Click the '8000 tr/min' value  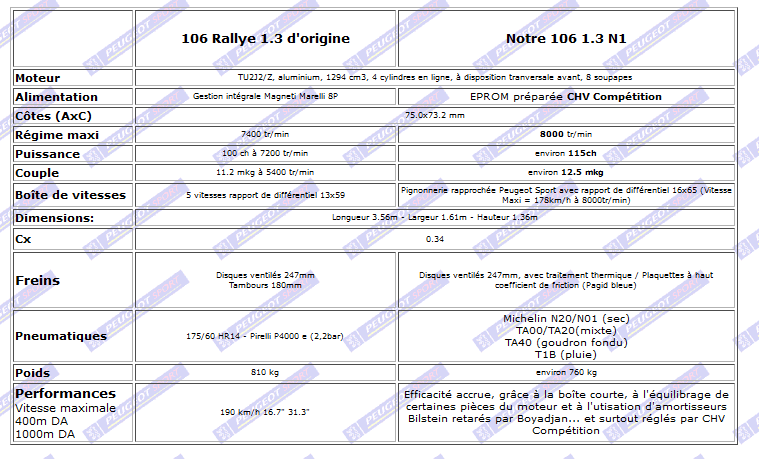(566, 134)
